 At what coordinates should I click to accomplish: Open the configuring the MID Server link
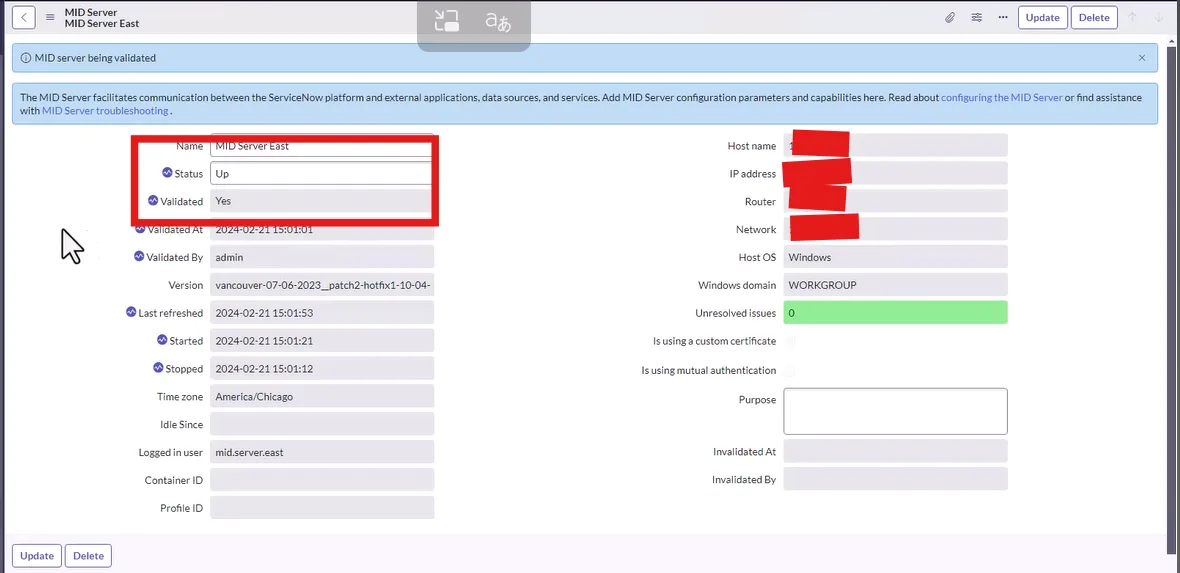1002,98
